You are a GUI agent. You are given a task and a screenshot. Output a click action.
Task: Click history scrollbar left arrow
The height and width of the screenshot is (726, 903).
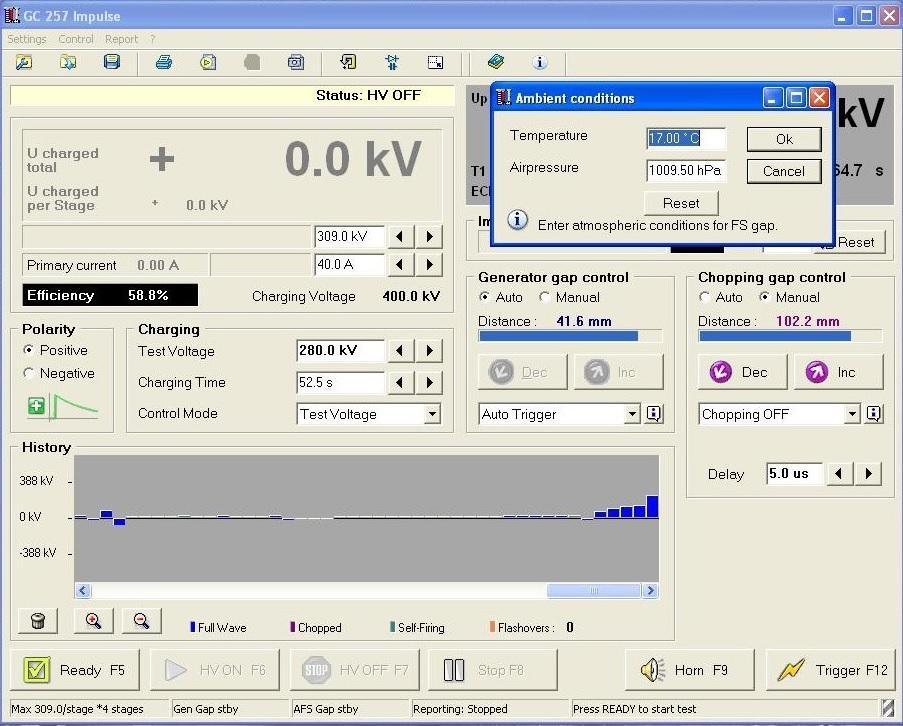(x=82, y=591)
